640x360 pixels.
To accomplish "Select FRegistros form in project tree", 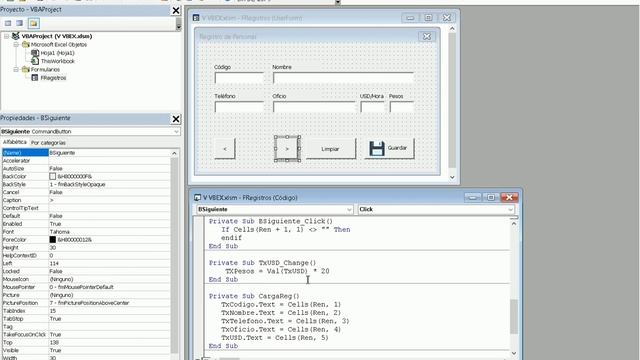I will [x=53, y=78].
